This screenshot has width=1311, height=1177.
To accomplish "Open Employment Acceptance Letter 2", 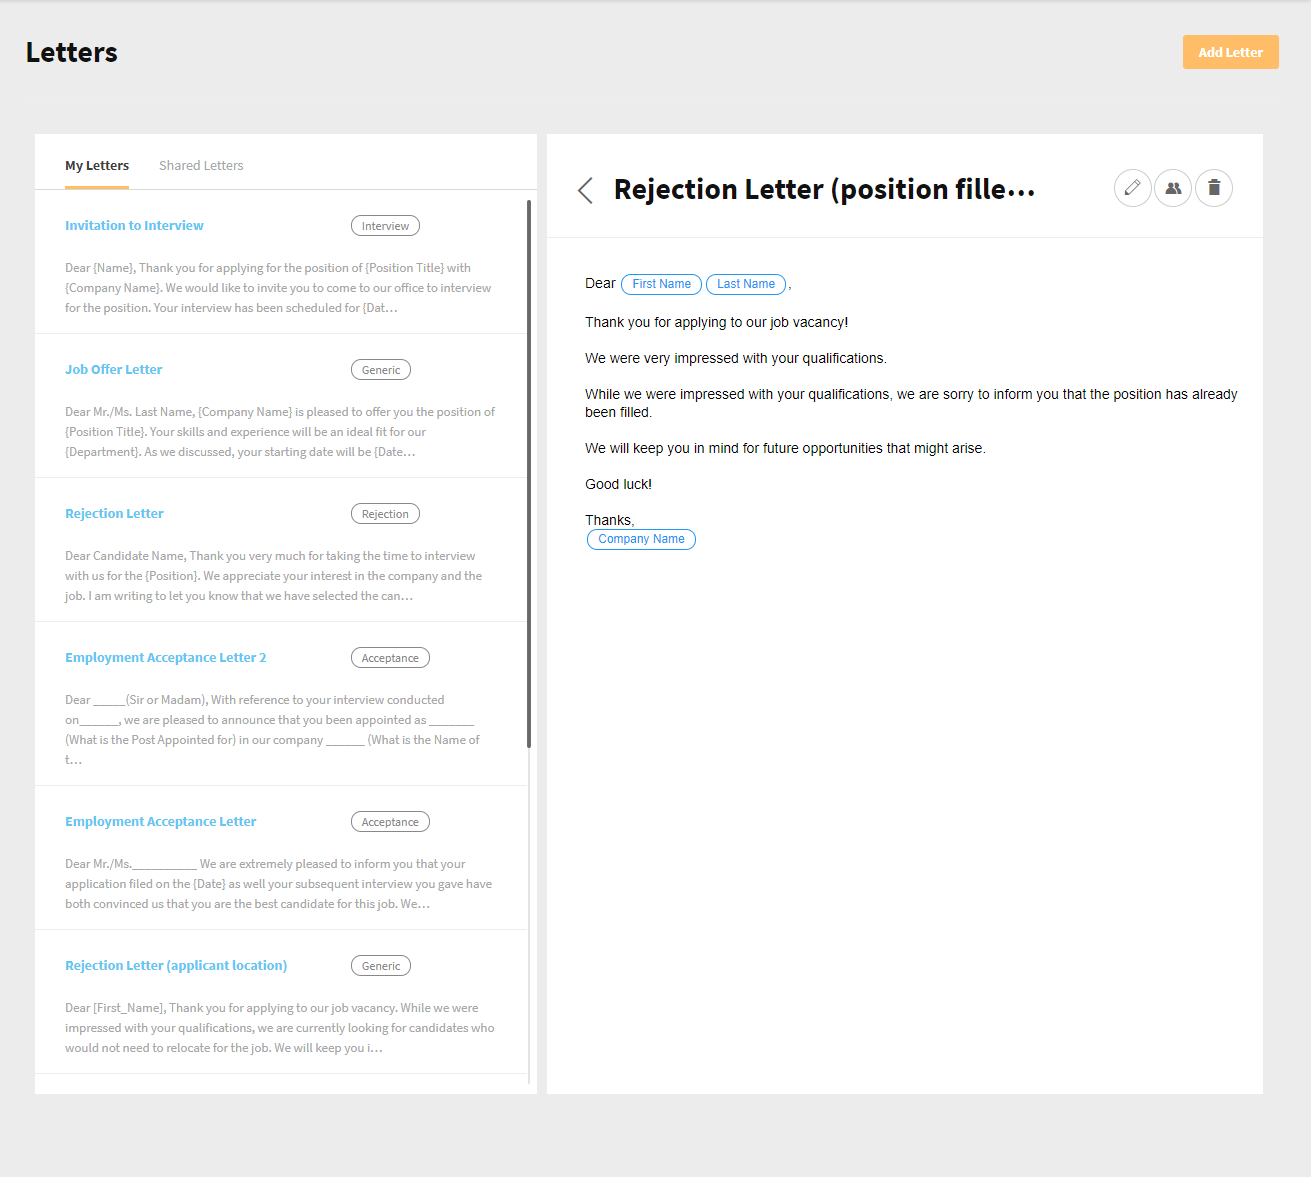I will (165, 657).
